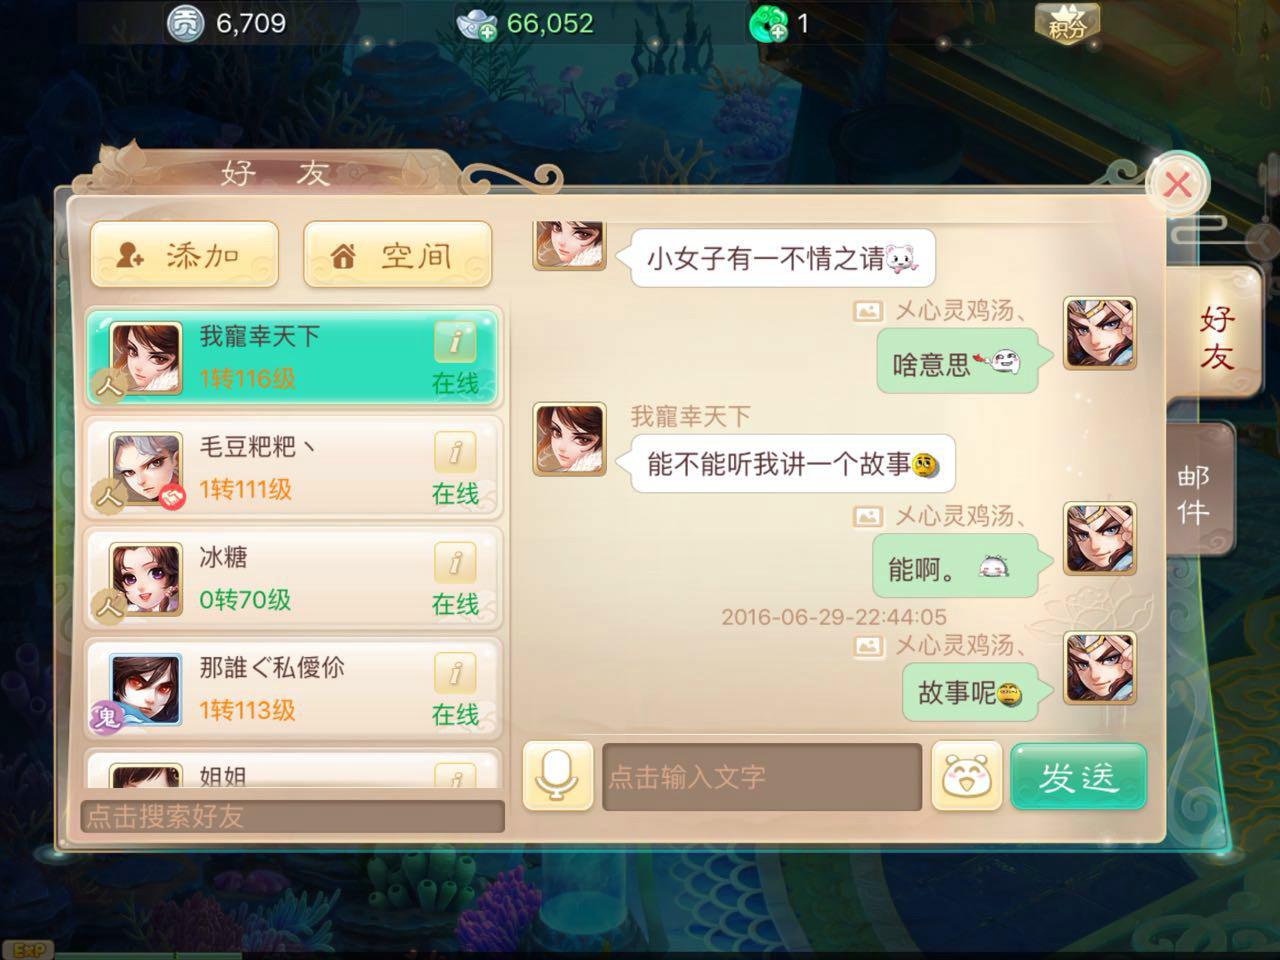
Task: Open info icon for 冰糖
Action: 455,563
